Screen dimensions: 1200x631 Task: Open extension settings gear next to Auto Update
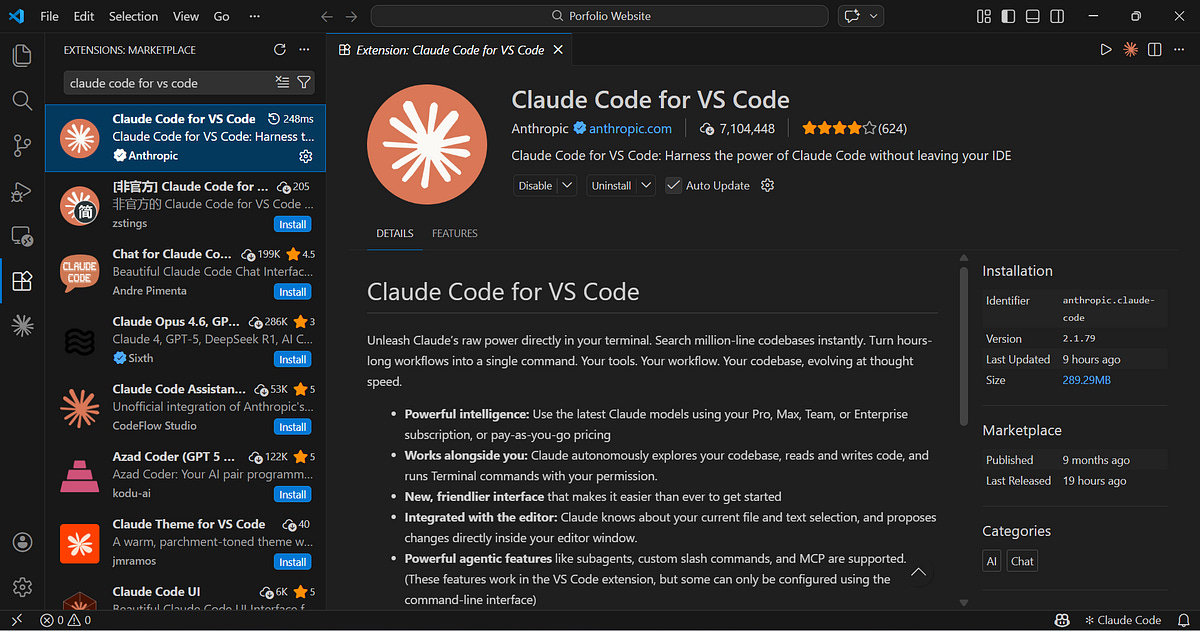click(768, 185)
